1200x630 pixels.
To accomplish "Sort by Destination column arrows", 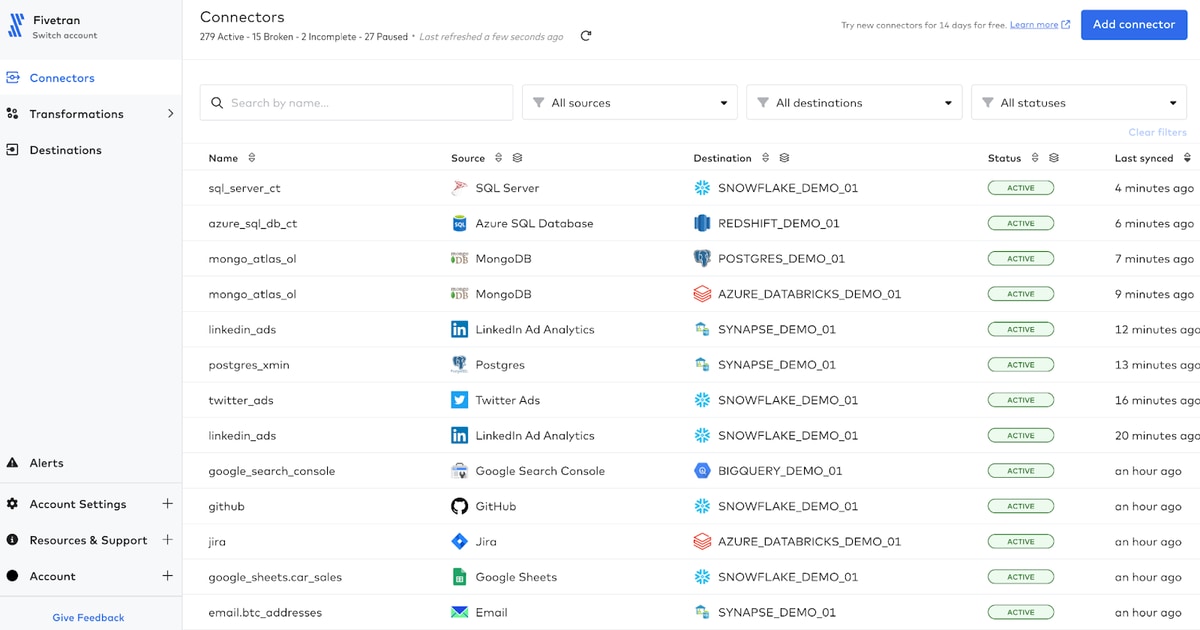I will pos(765,158).
